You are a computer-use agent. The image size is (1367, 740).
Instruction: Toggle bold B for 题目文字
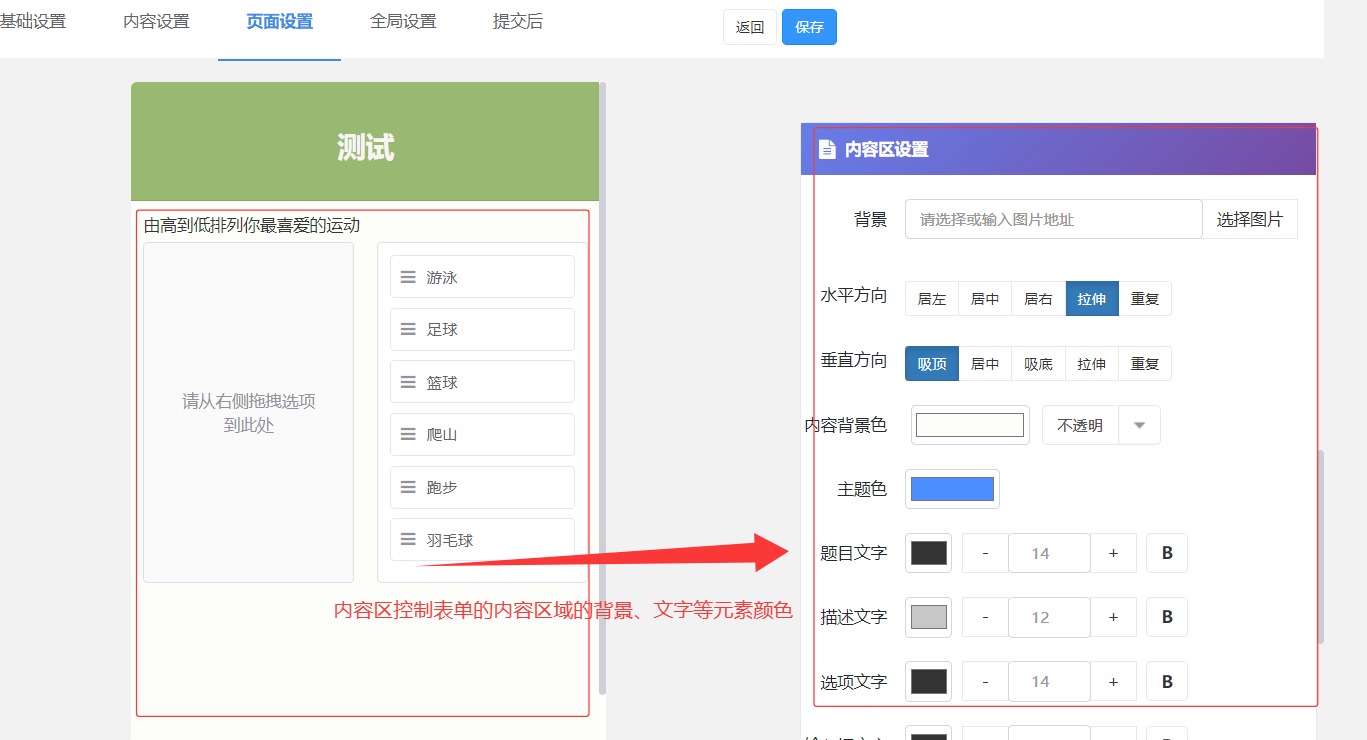tap(1166, 553)
